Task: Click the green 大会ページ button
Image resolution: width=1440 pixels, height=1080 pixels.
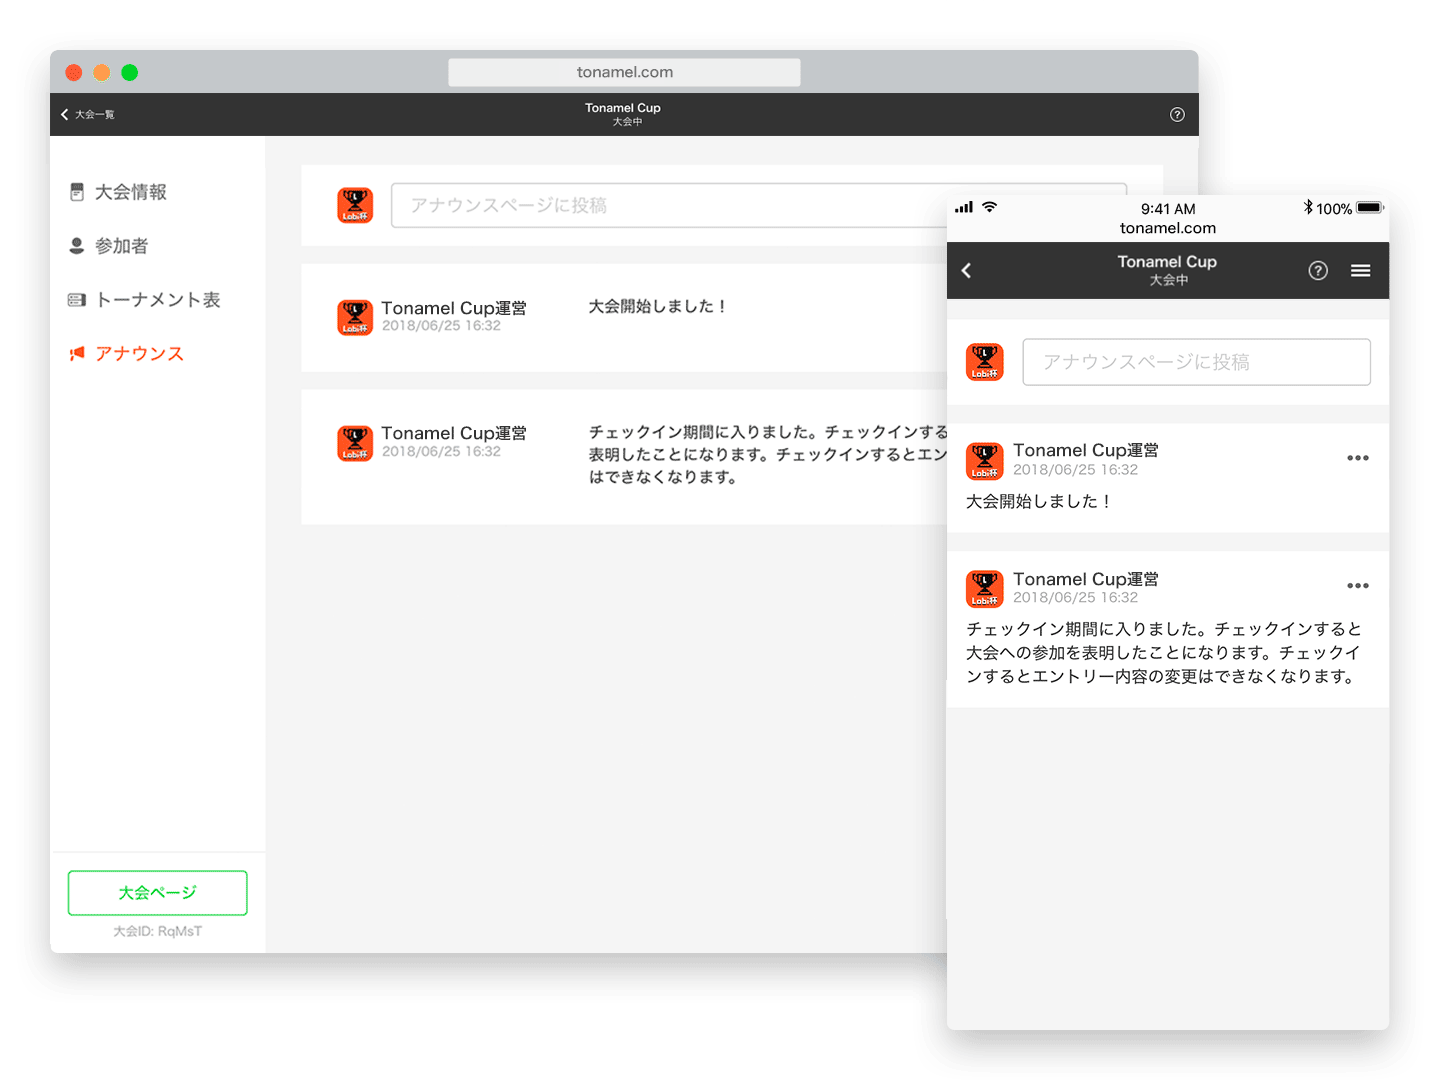Action: (158, 893)
